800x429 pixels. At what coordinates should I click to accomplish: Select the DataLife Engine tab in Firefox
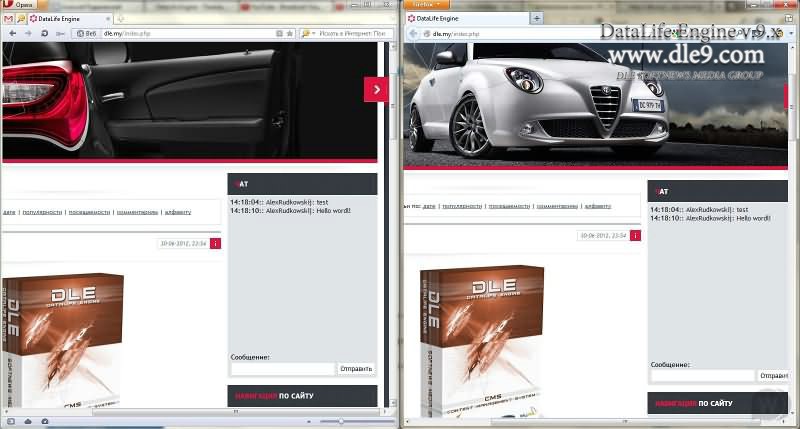pos(465,18)
